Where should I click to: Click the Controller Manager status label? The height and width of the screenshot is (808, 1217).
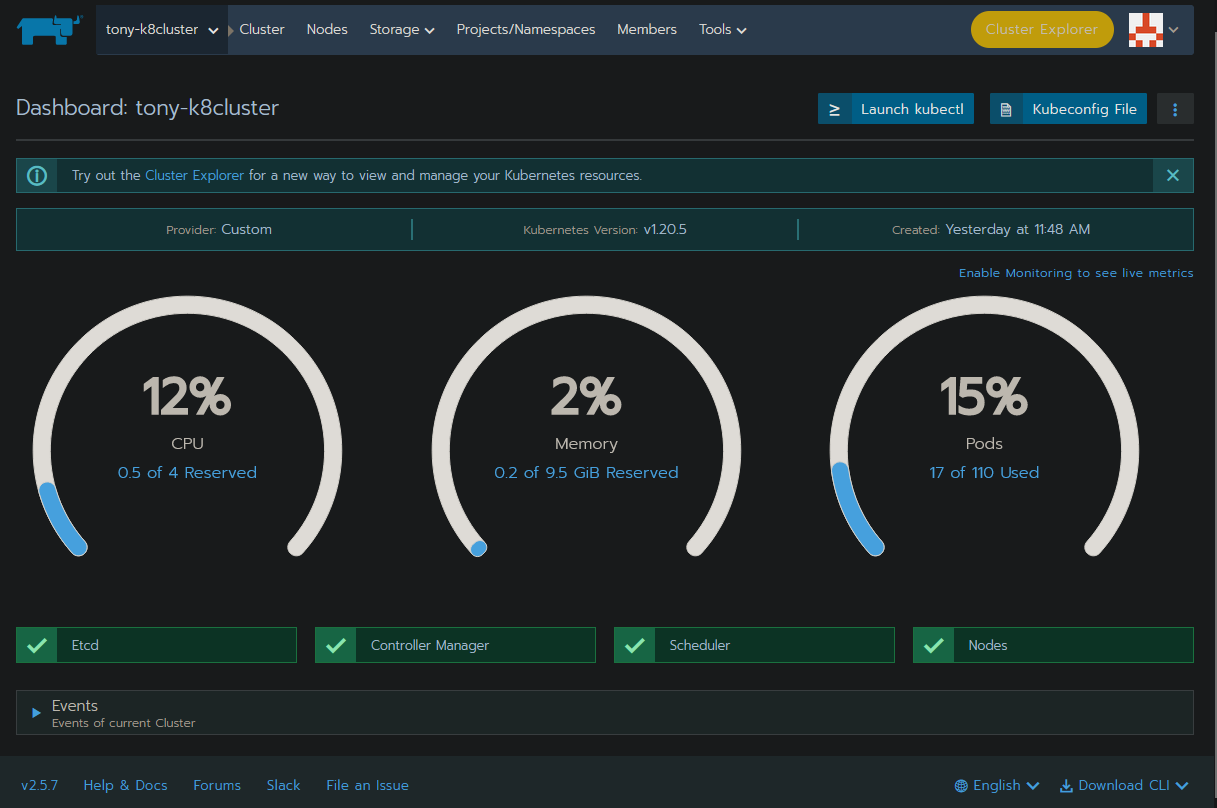click(x=430, y=645)
